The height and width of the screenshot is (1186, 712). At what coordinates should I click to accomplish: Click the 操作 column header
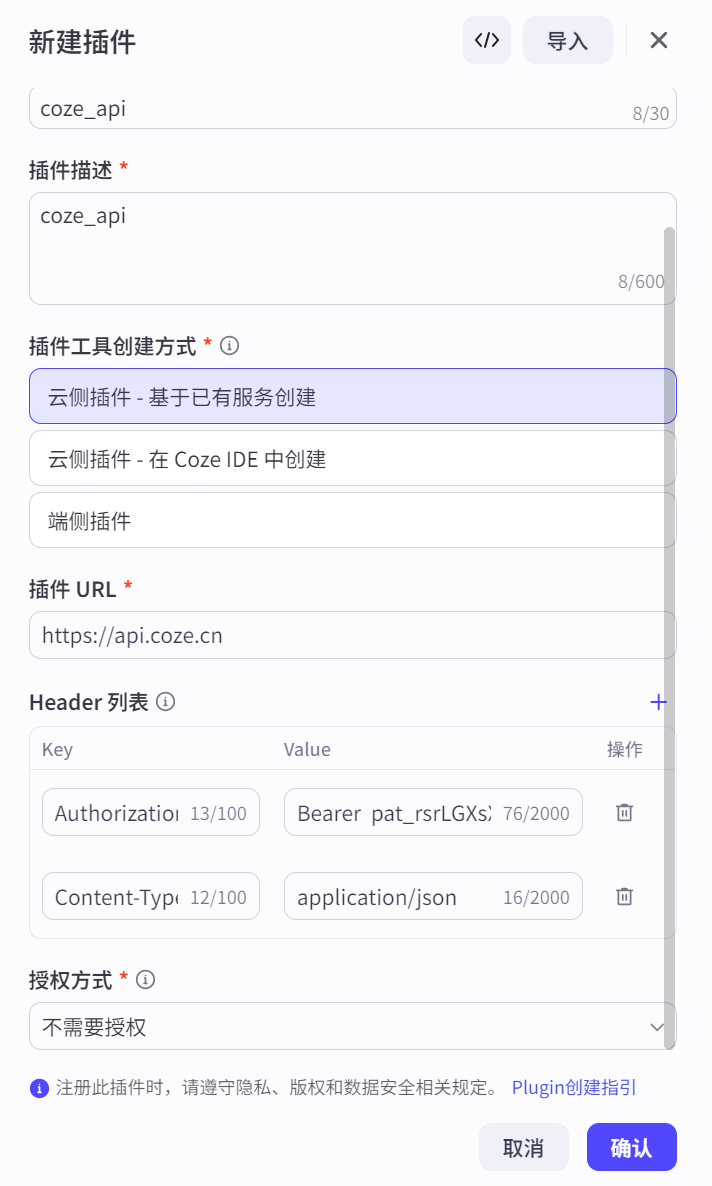tap(624, 750)
